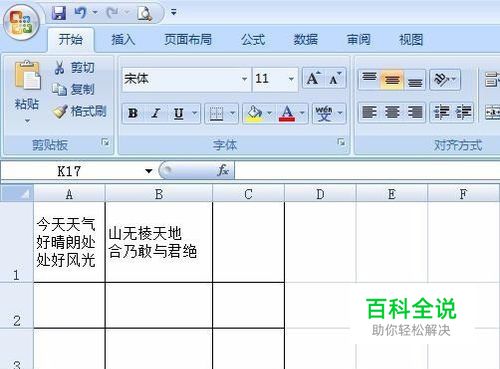Select cell containing 山无棱天地合
Image resolution: width=500 pixels, height=369 pixels.
click(159, 242)
